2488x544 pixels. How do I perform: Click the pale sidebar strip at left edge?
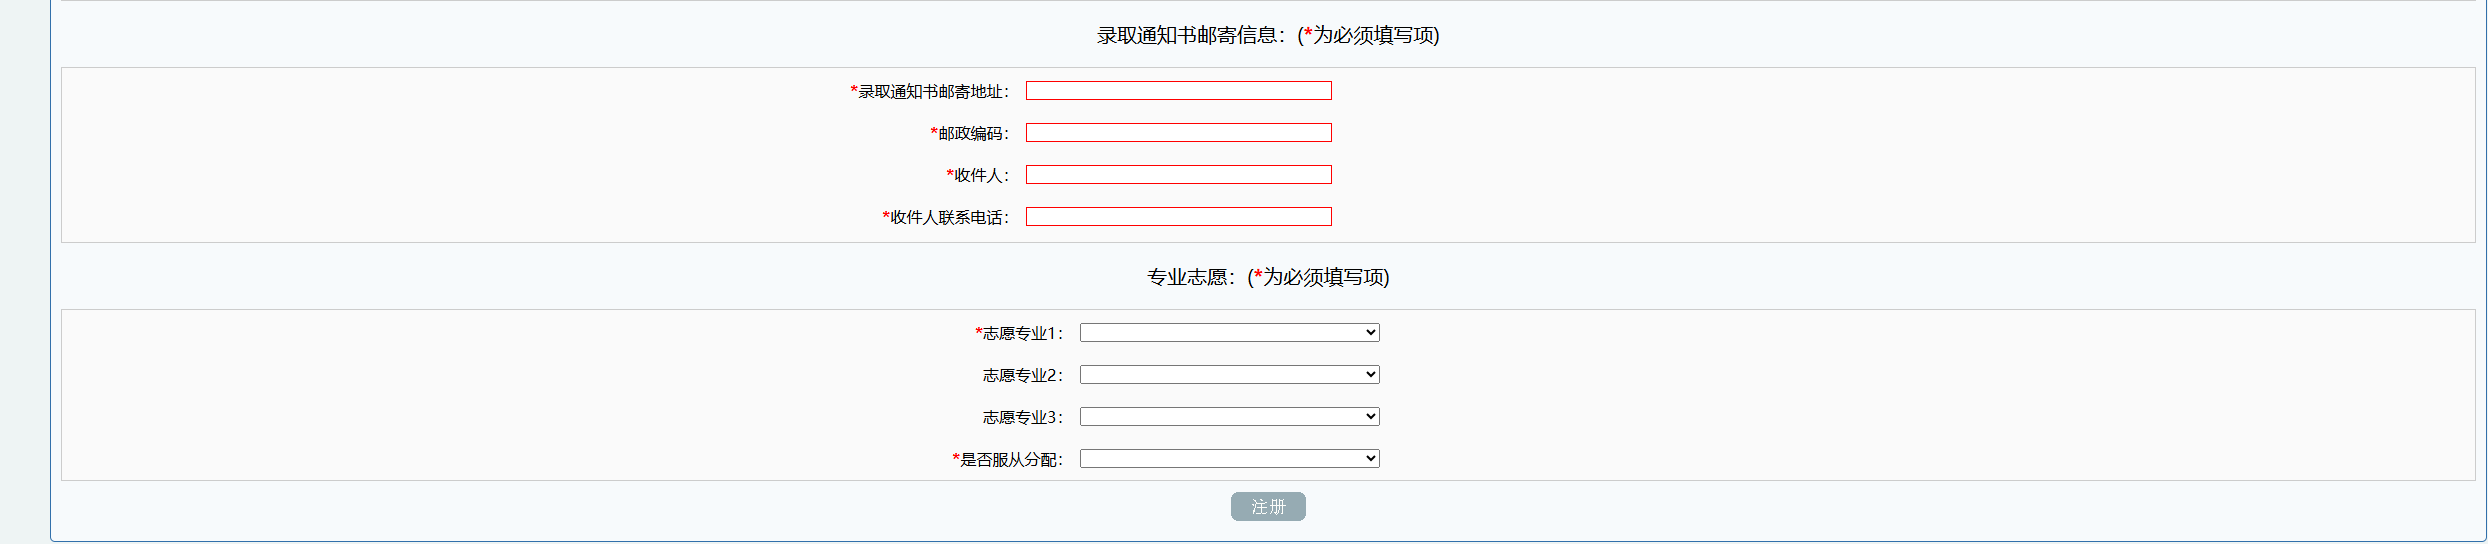[x=25, y=272]
